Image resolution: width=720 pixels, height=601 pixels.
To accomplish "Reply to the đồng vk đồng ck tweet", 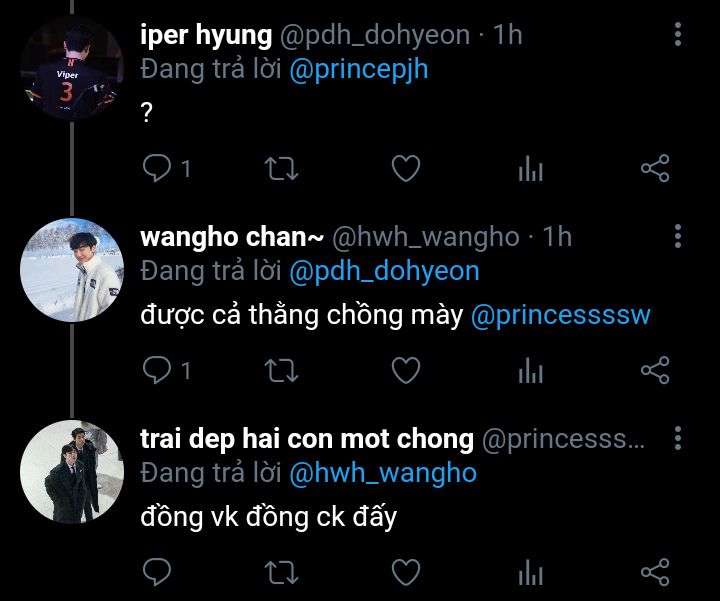I will (157, 572).
